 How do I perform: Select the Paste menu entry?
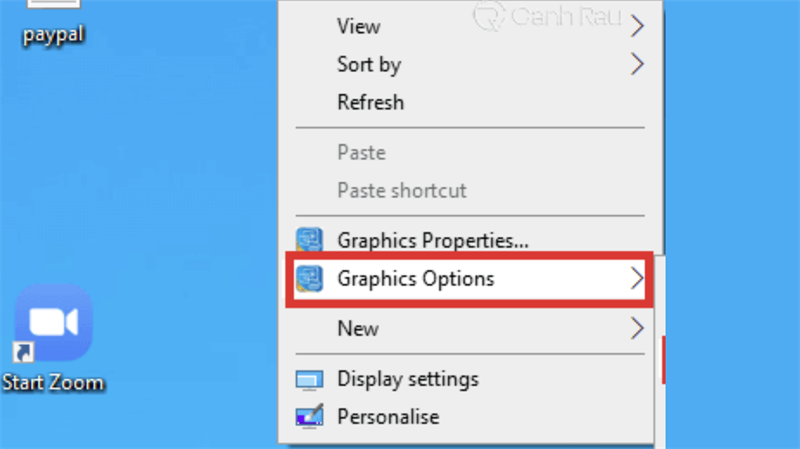coord(361,153)
